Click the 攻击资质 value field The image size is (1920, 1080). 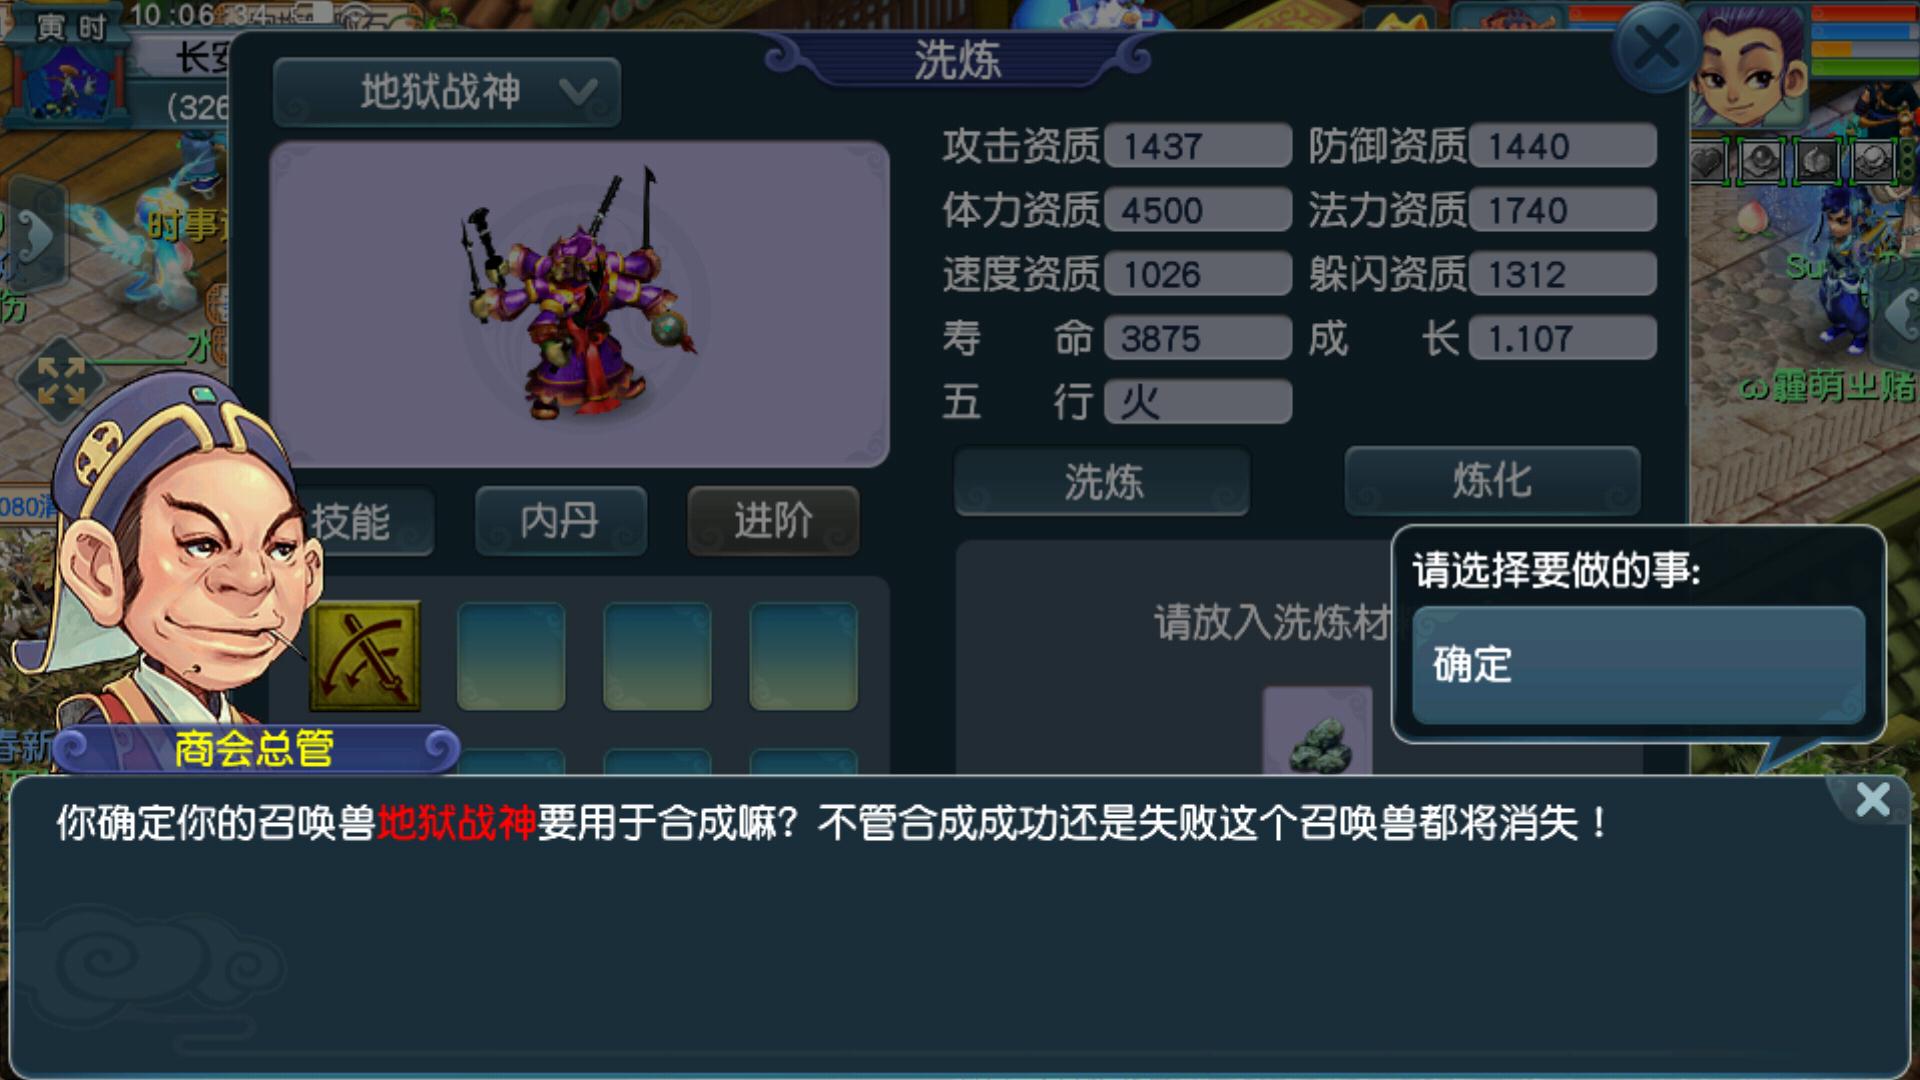click(1198, 146)
